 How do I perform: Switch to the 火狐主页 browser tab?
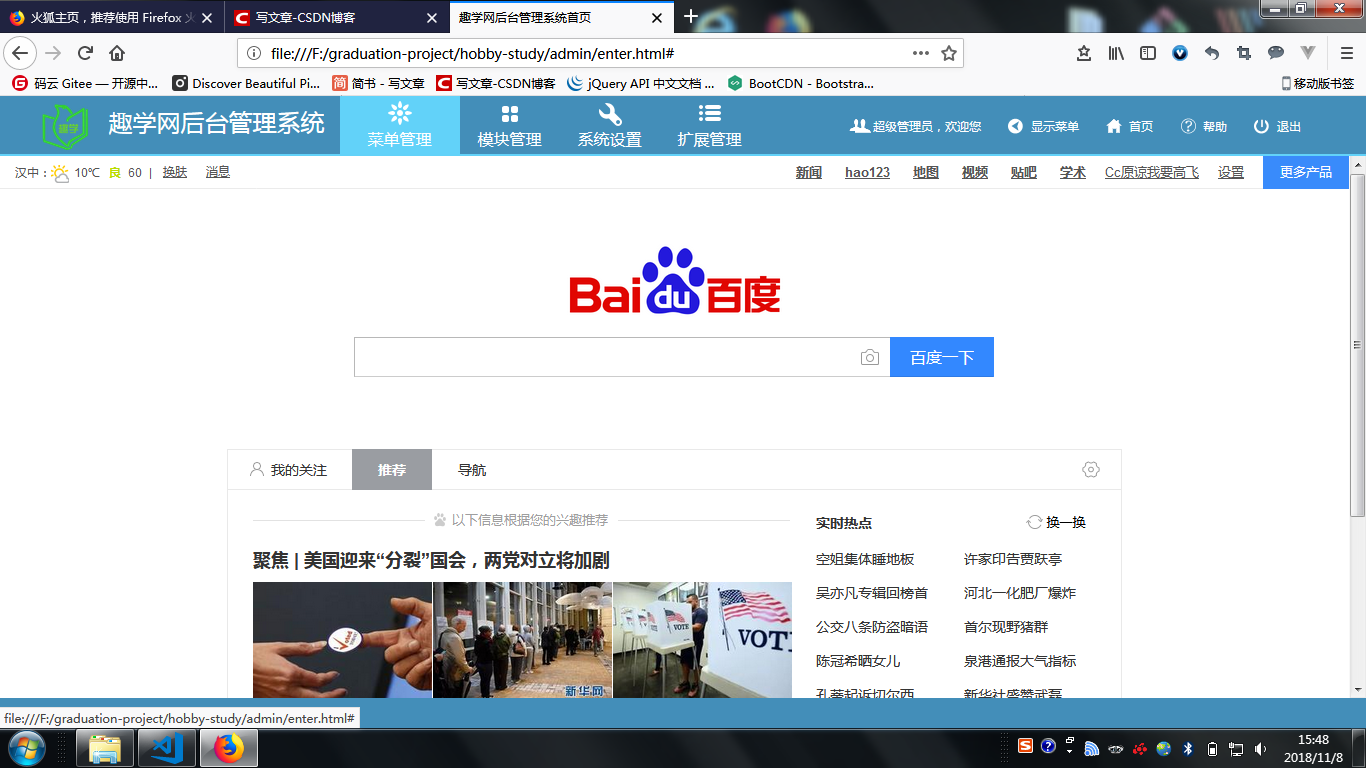[112, 17]
